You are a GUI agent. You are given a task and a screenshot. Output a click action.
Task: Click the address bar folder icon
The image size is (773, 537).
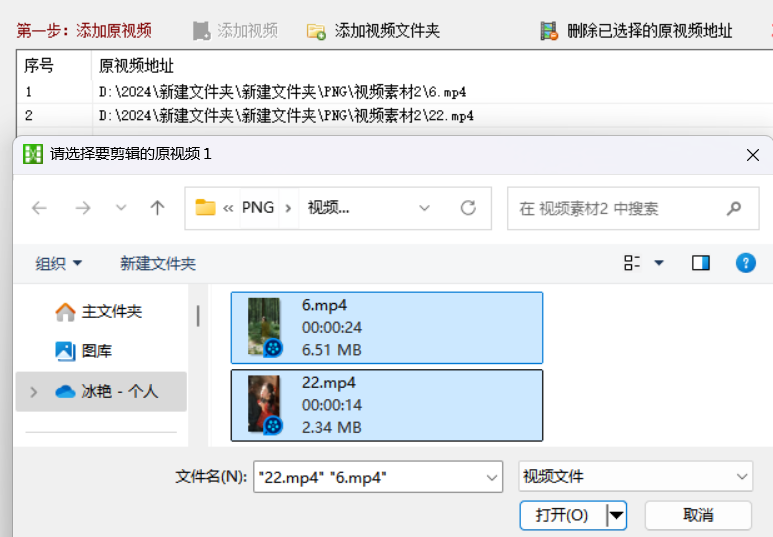pos(205,208)
